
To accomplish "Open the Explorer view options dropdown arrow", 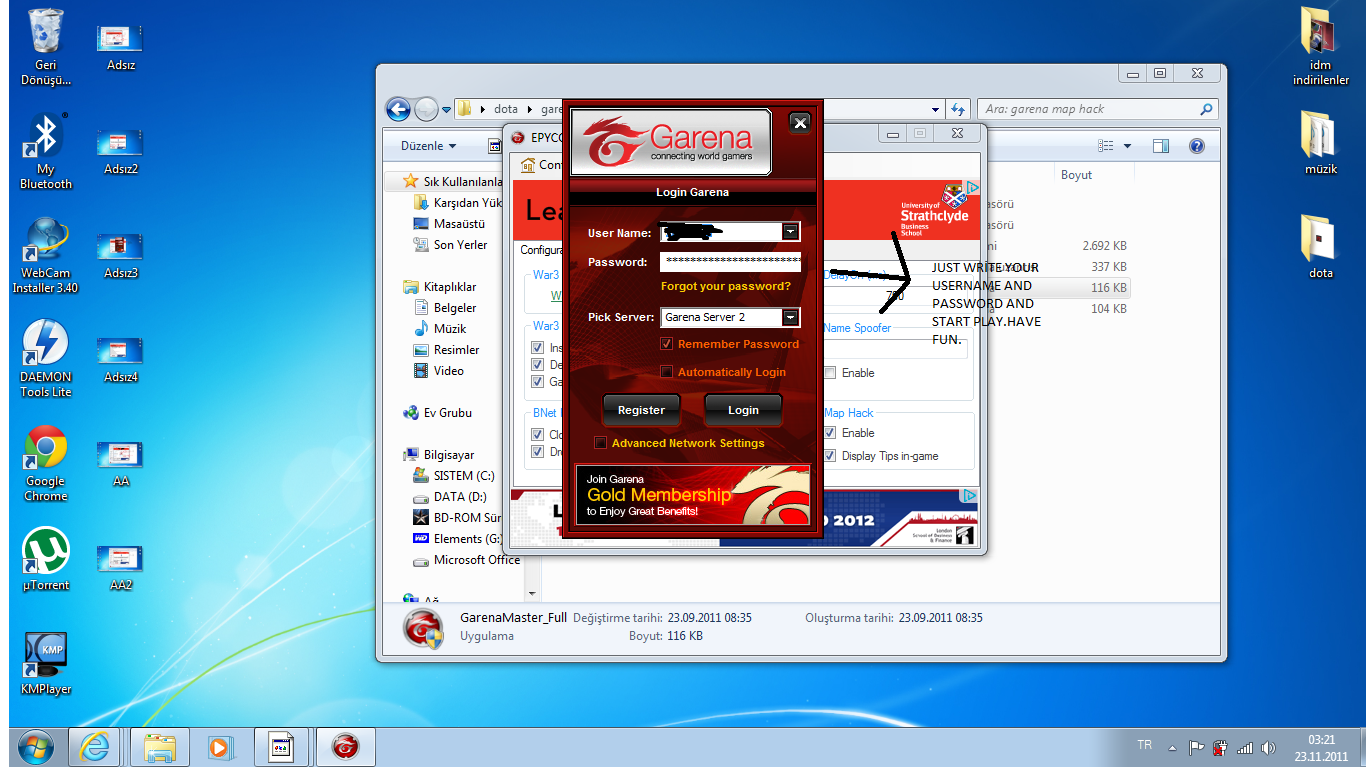I will click(x=1128, y=146).
